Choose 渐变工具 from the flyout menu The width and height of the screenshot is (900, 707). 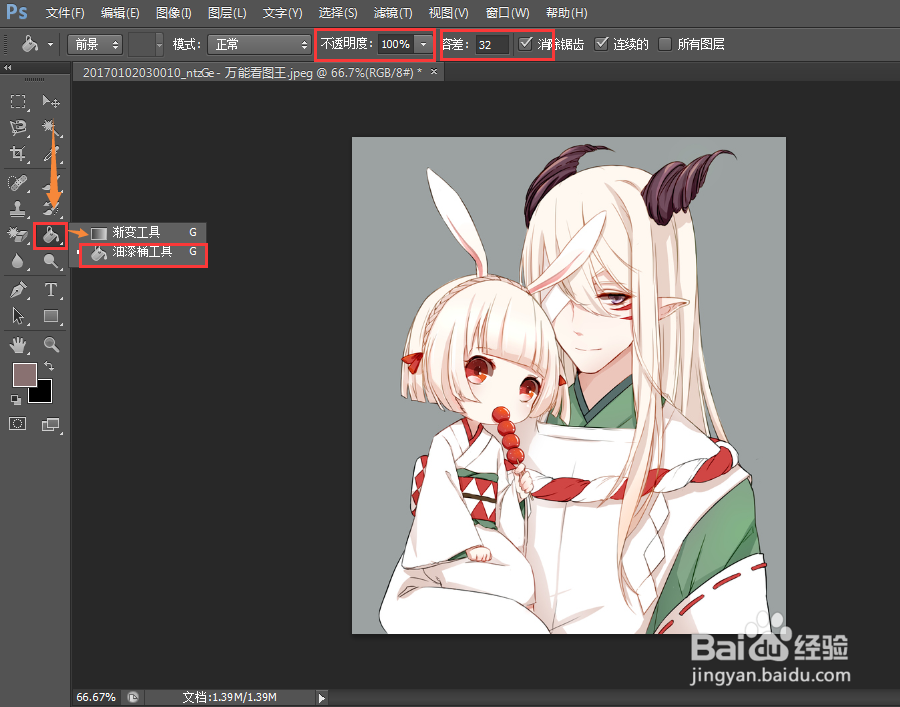point(135,232)
